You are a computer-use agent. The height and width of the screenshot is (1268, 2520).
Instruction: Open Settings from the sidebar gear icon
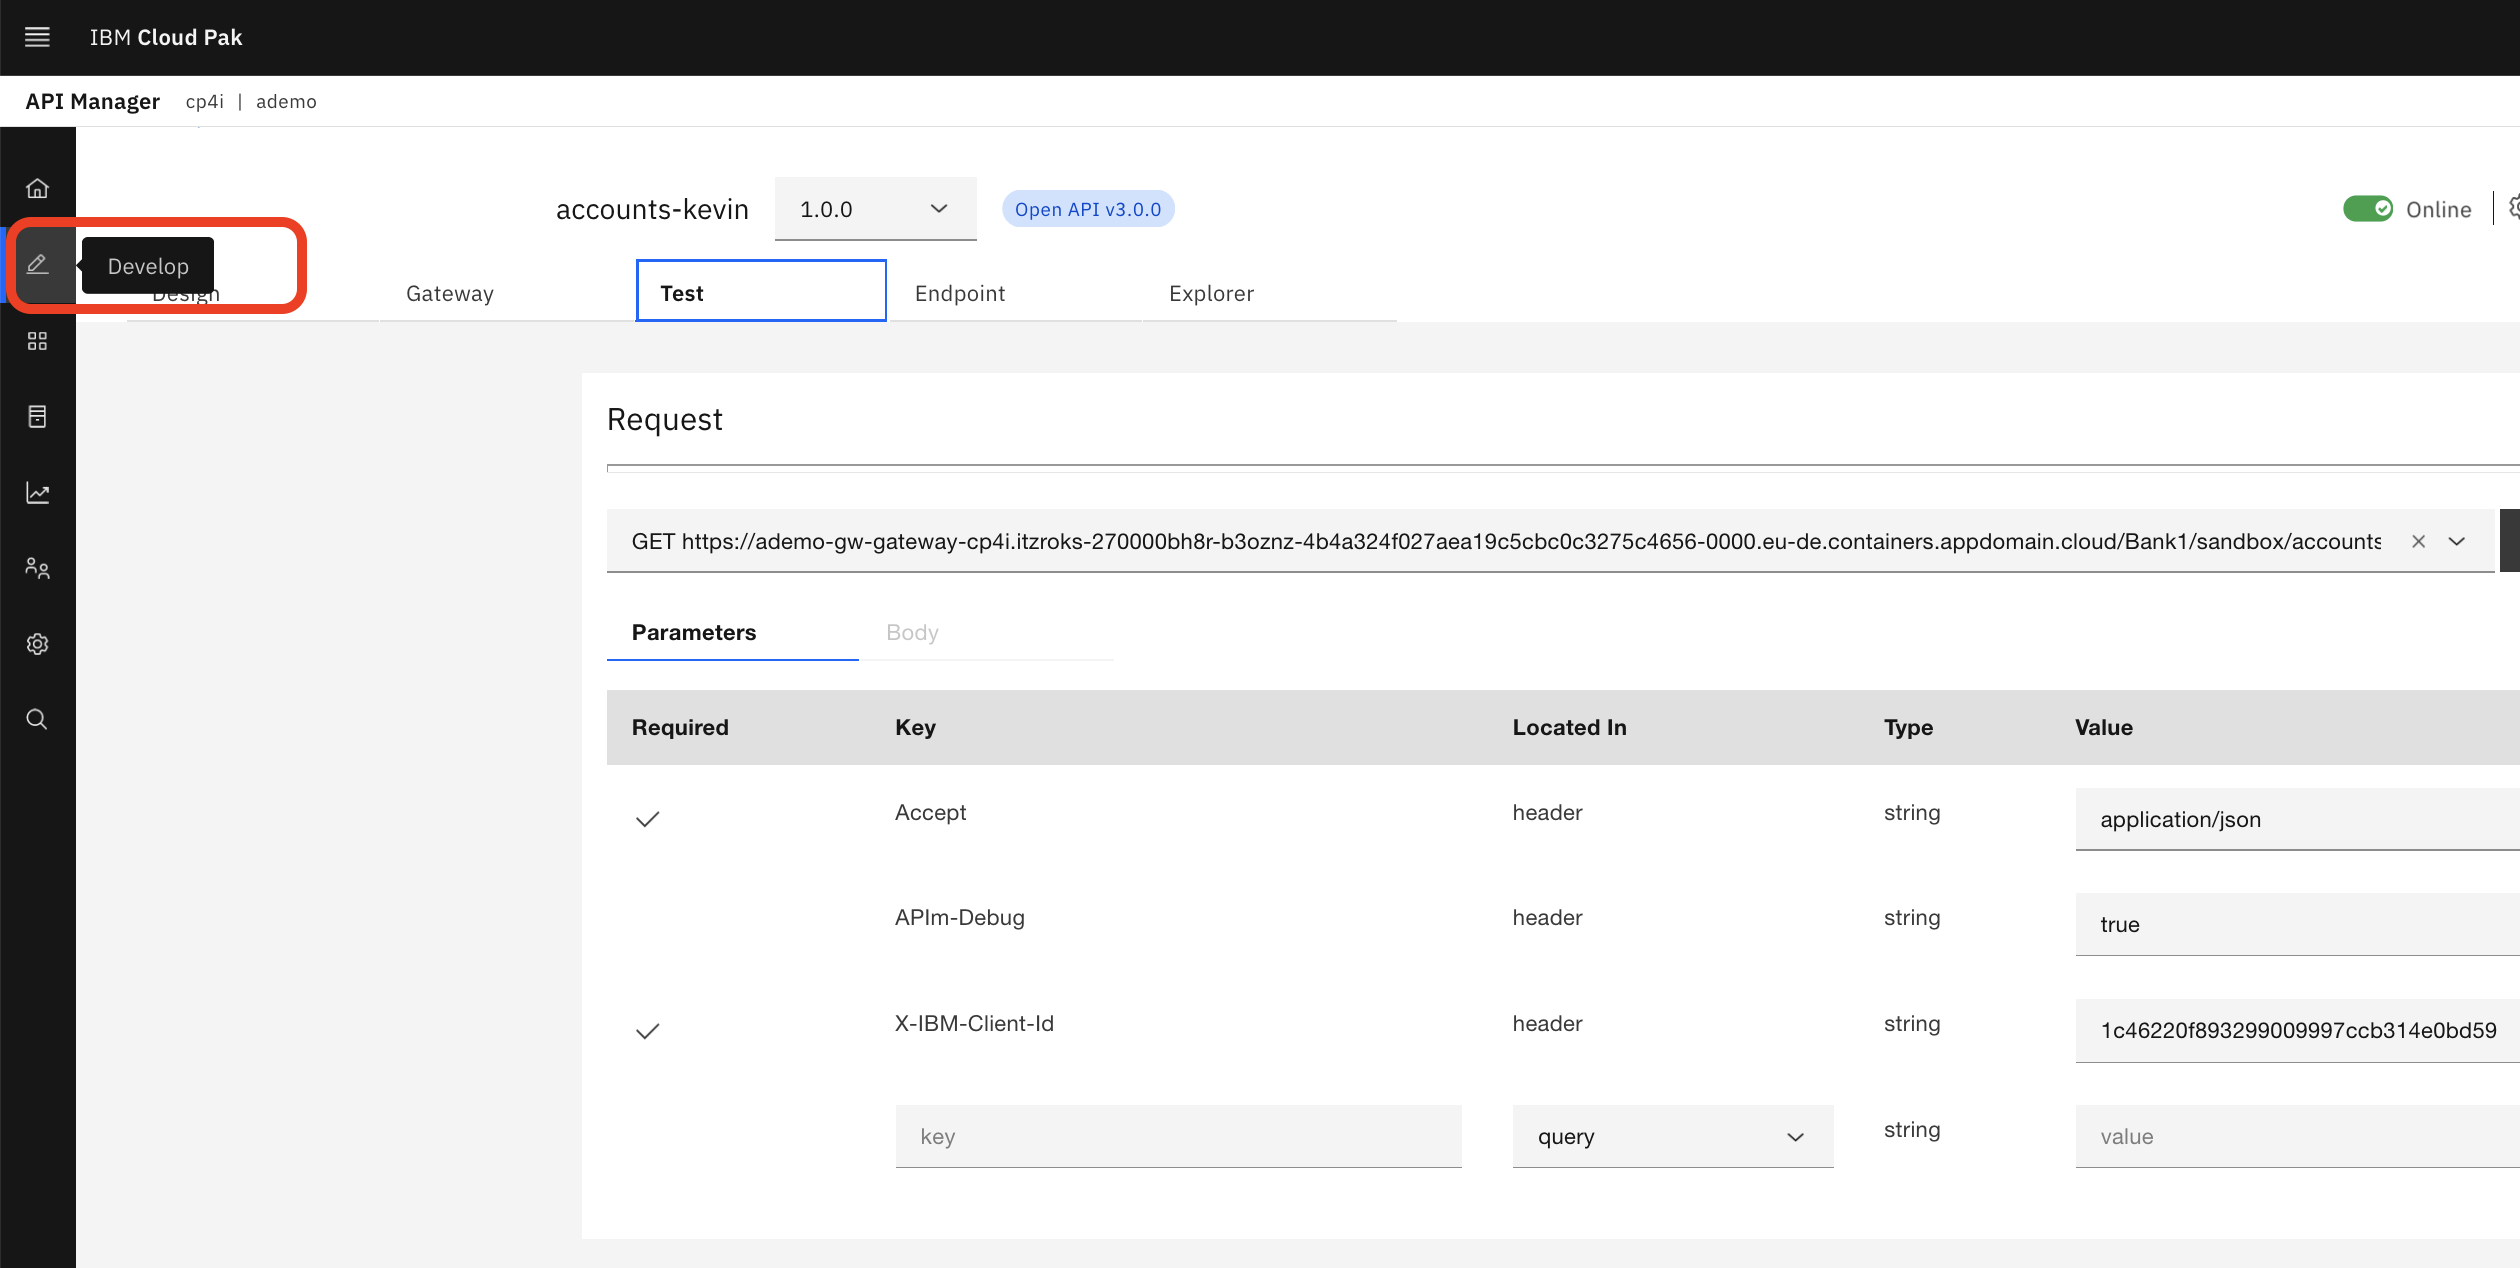coord(38,644)
